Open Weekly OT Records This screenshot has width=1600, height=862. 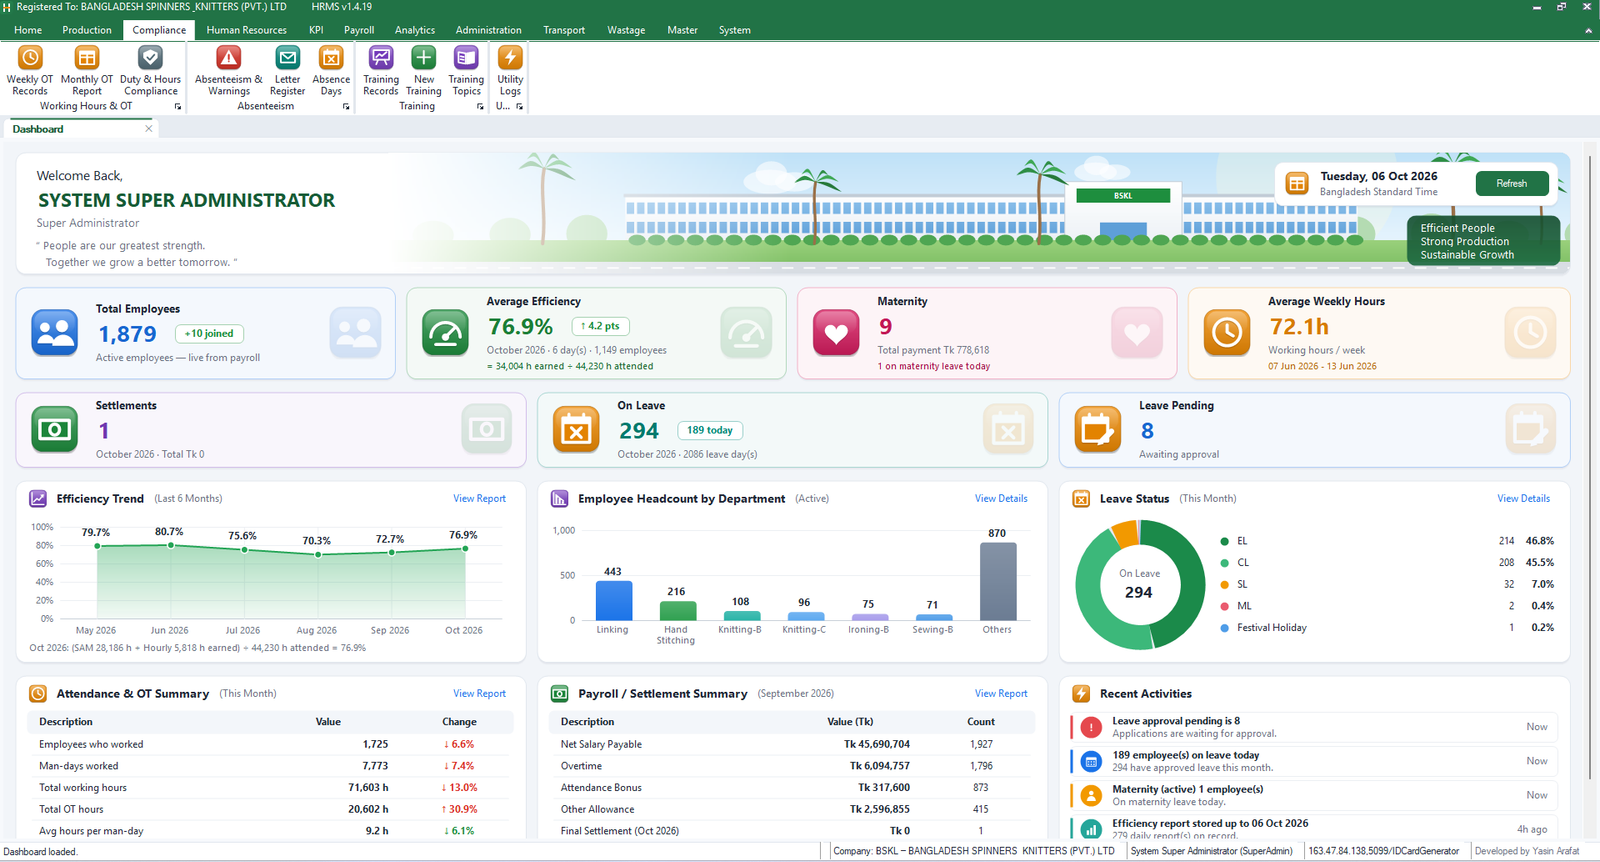[30, 71]
